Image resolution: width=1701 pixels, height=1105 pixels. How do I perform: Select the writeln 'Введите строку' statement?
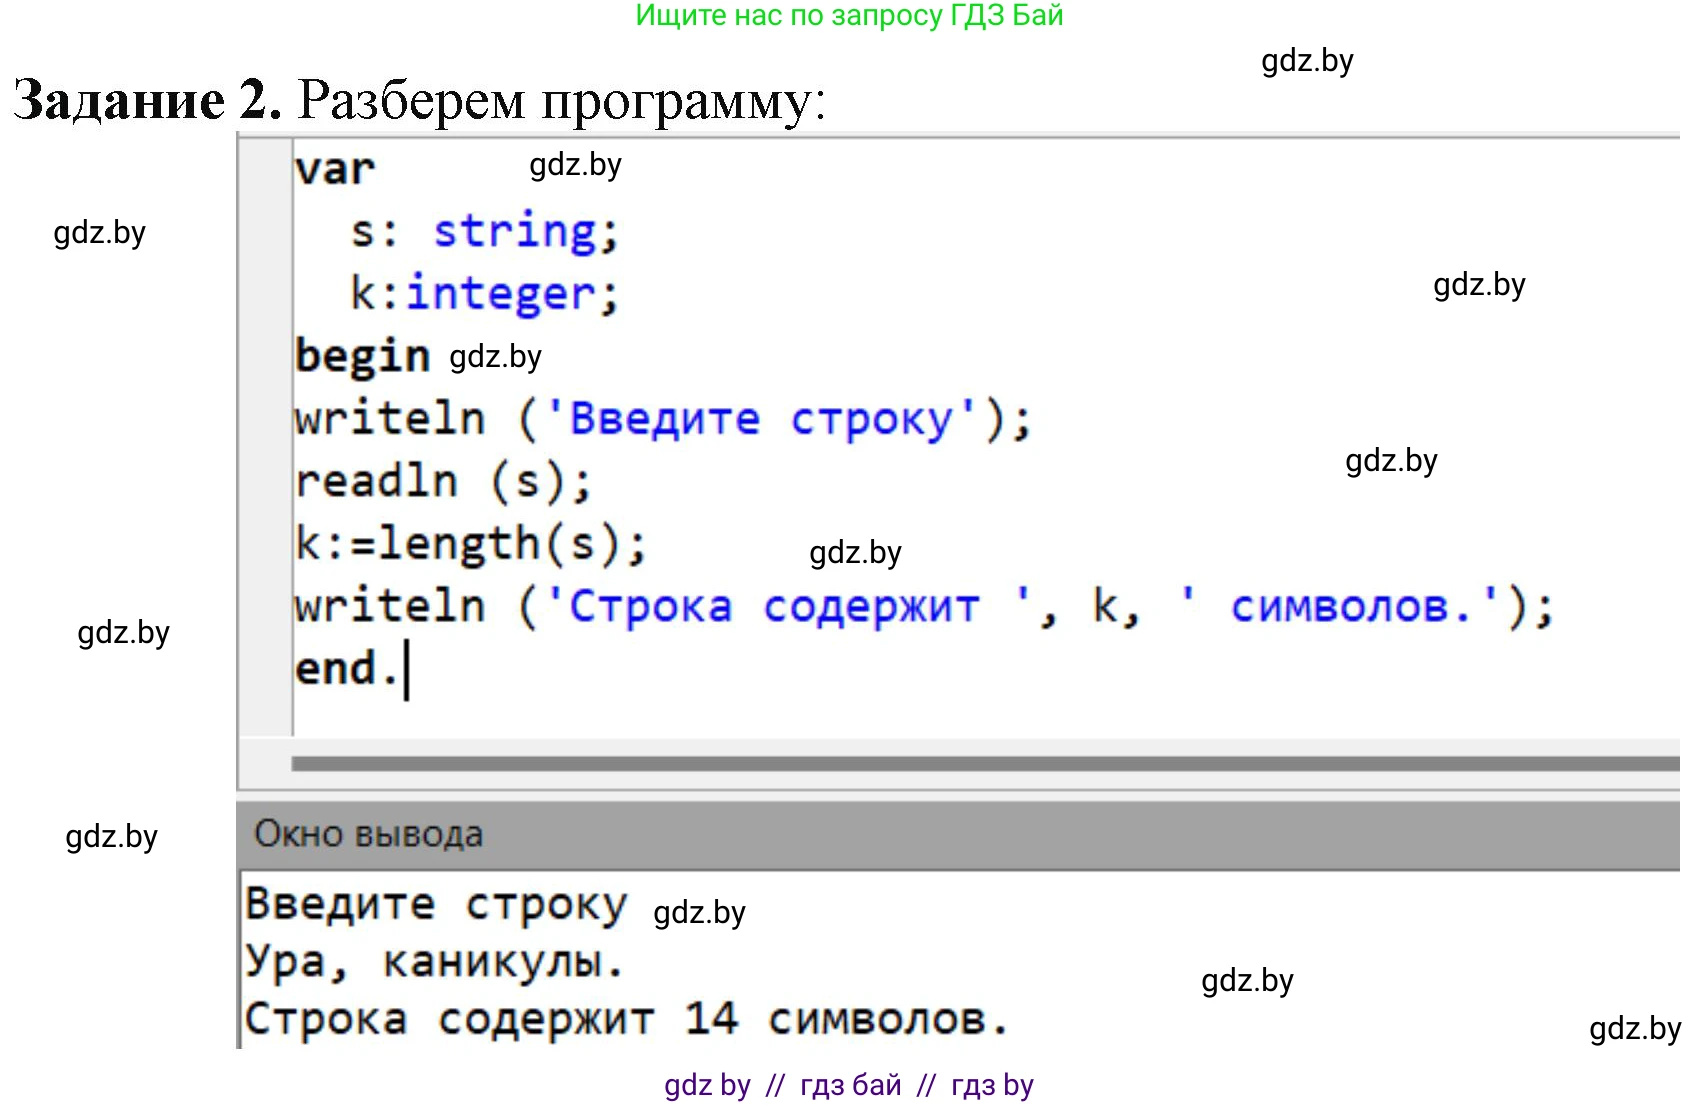(660, 418)
